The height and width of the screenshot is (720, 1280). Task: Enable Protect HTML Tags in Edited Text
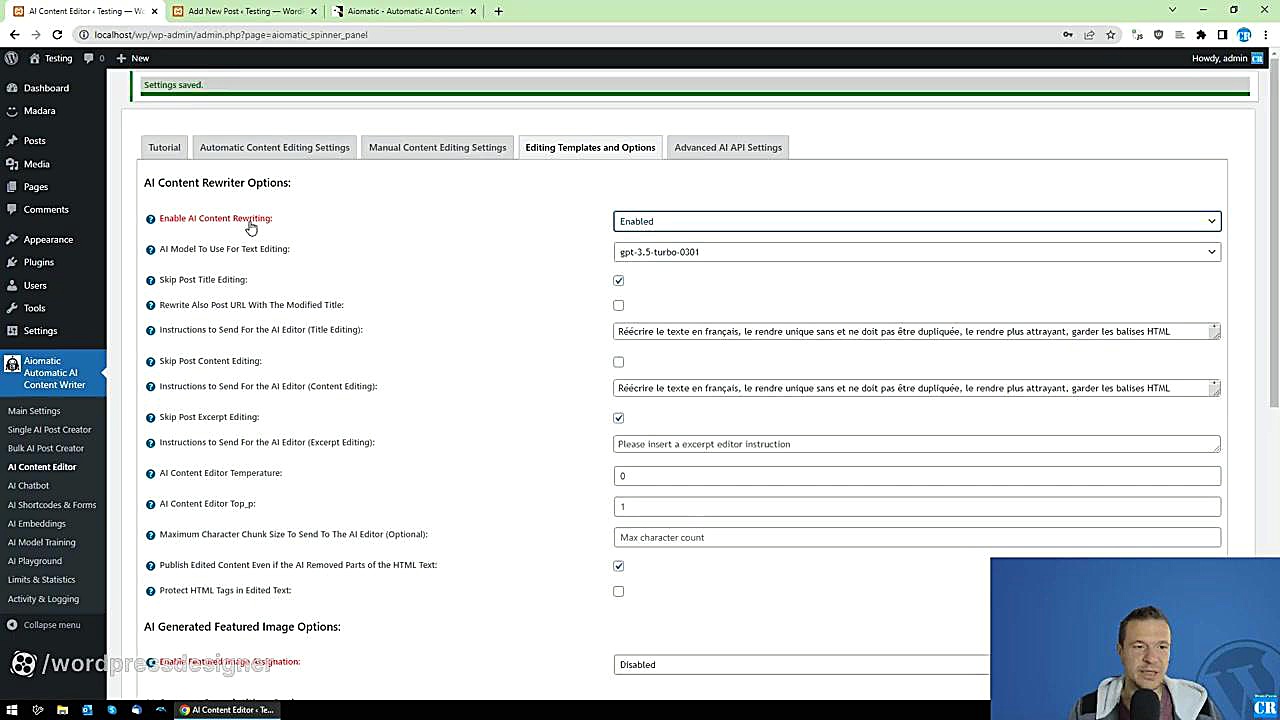[x=618, y=592]
